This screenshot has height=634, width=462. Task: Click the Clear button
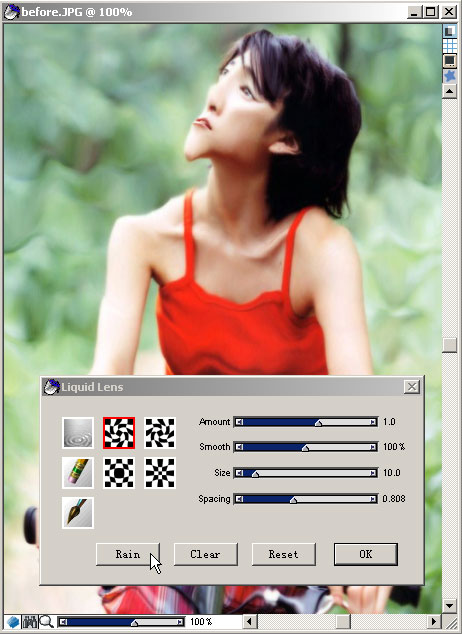[205, 554]
